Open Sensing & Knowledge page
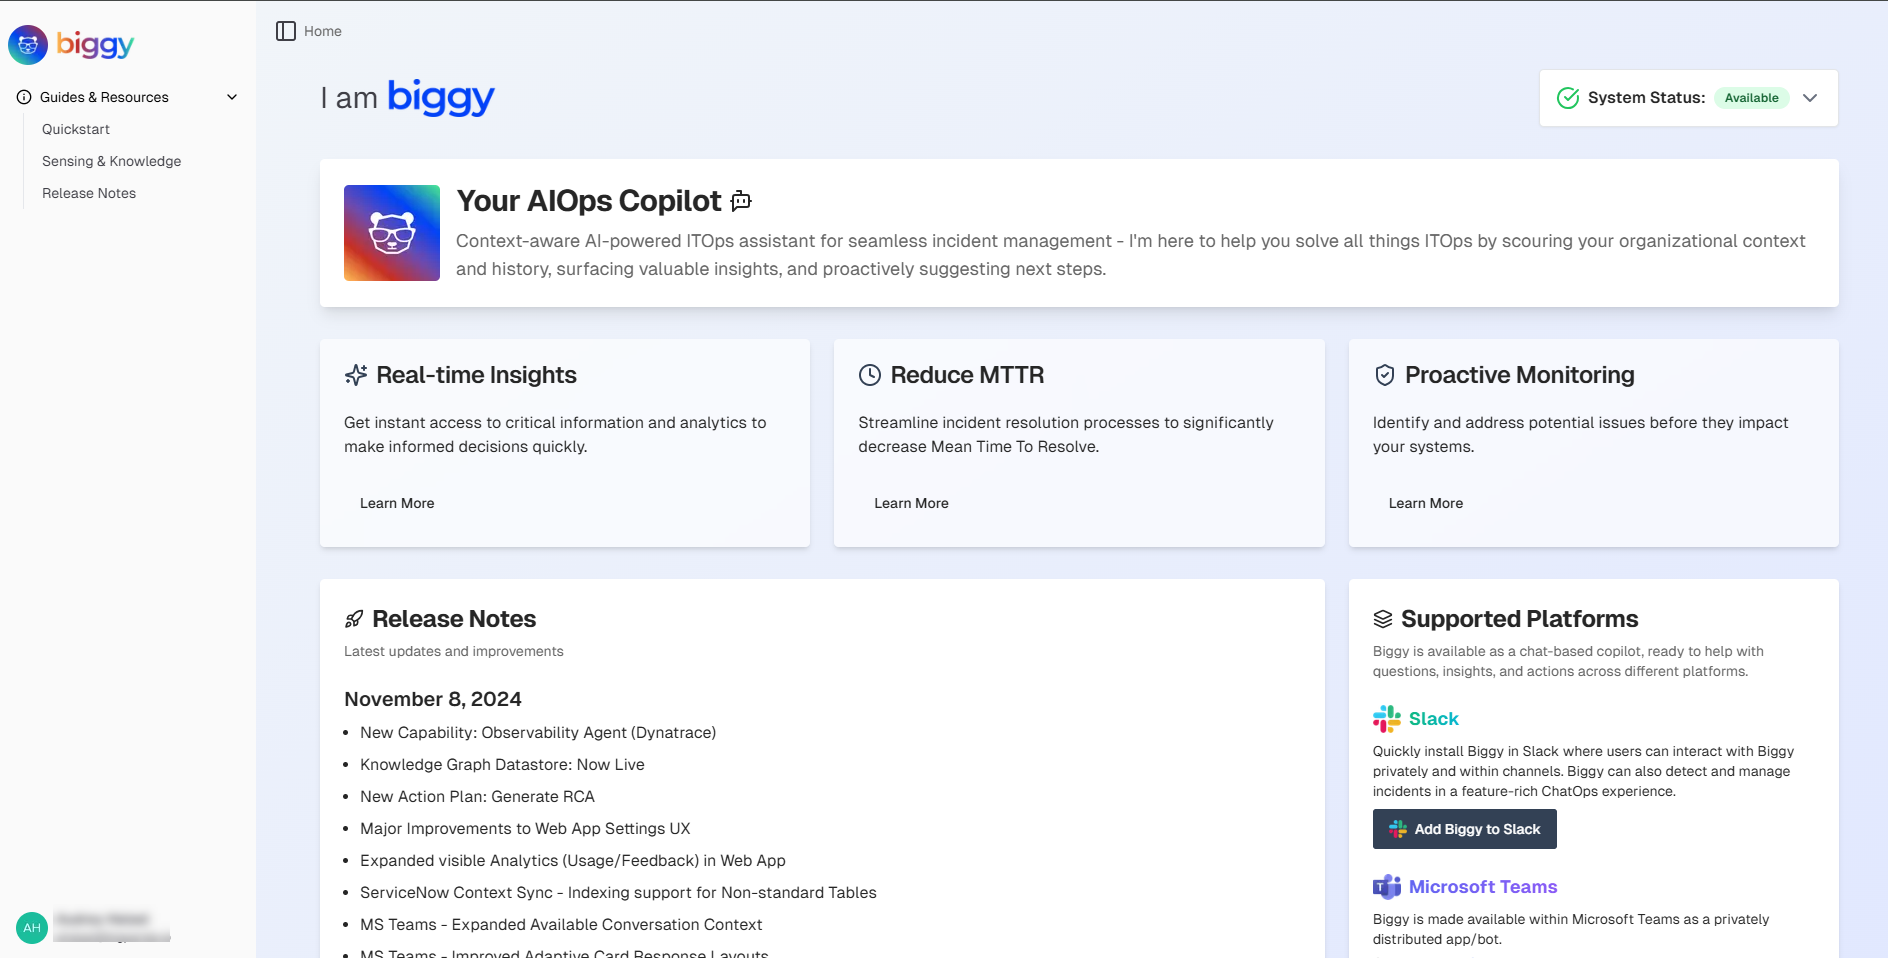Screen dimensions: 1888x958 pos(111,161)
